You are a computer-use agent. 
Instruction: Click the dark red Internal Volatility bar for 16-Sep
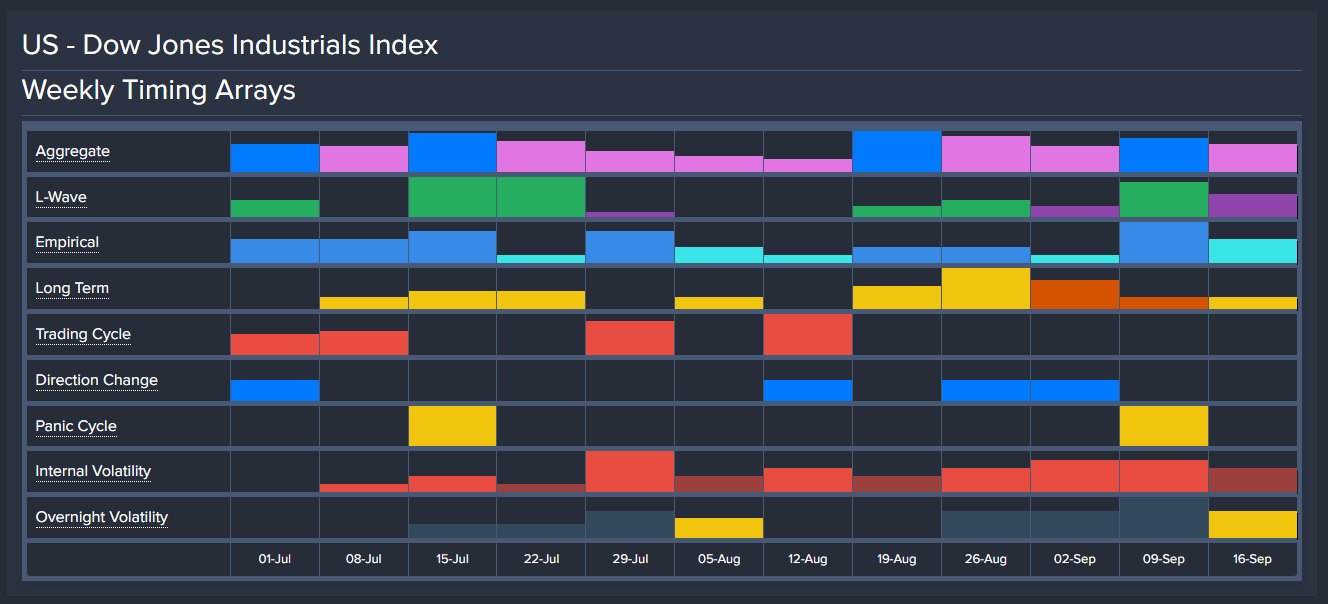point(1253,480)
